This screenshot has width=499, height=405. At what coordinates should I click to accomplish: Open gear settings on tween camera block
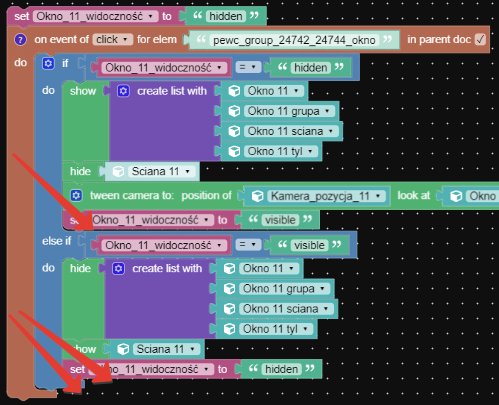pyautogui.click(x=76, y=195)
